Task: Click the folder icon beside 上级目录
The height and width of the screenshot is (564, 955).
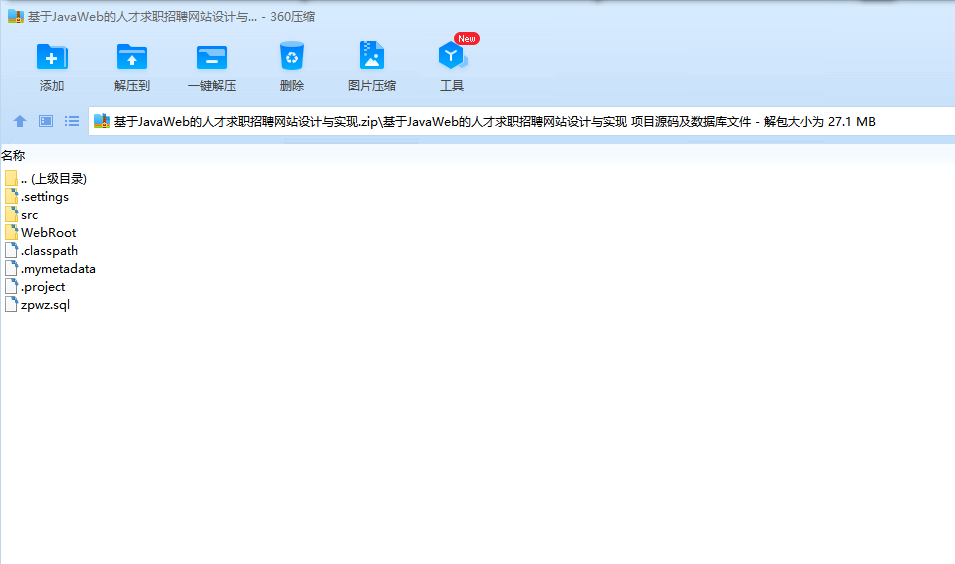Action: pyautogui.click(x=11, y=178)
